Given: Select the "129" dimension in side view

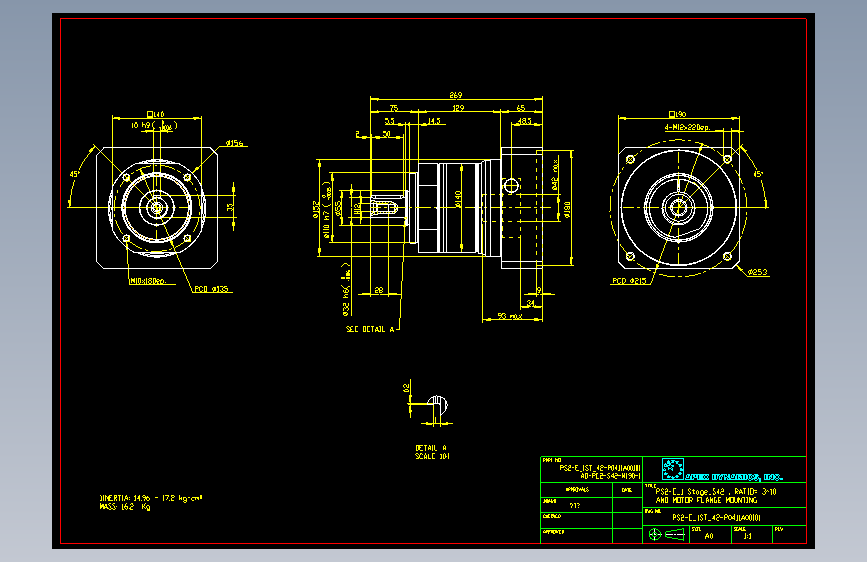Looking at the screenshot, I should pos(458,108).
